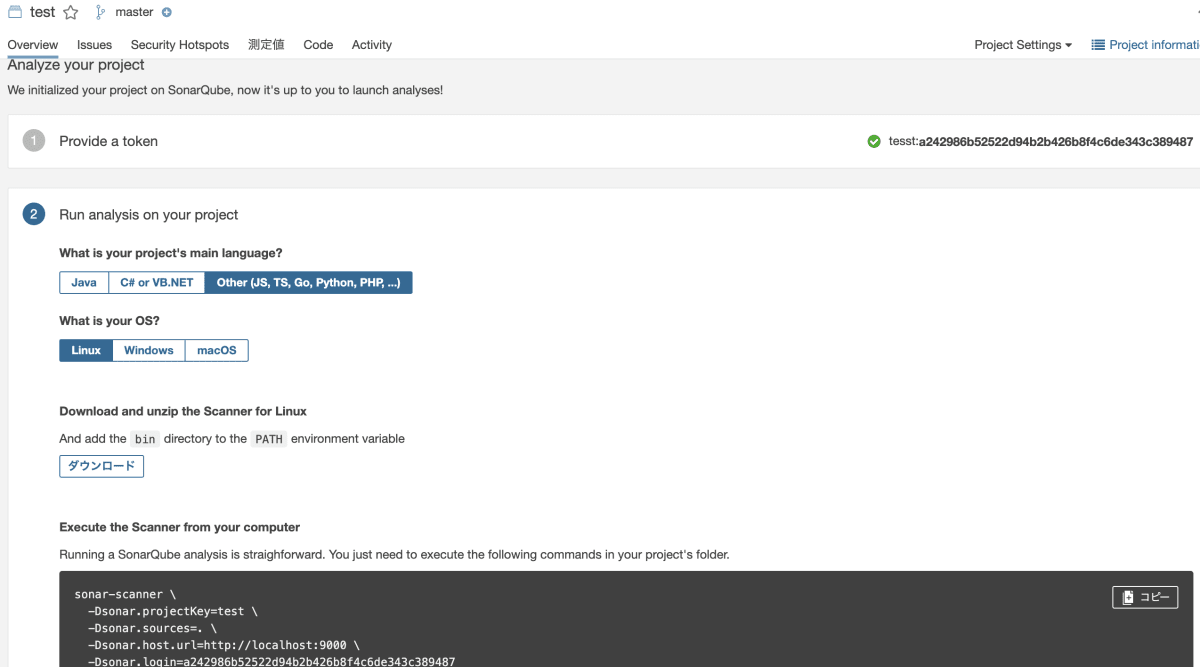
Task: Click the コピー button to copy the command
Action: point(1145,597)
